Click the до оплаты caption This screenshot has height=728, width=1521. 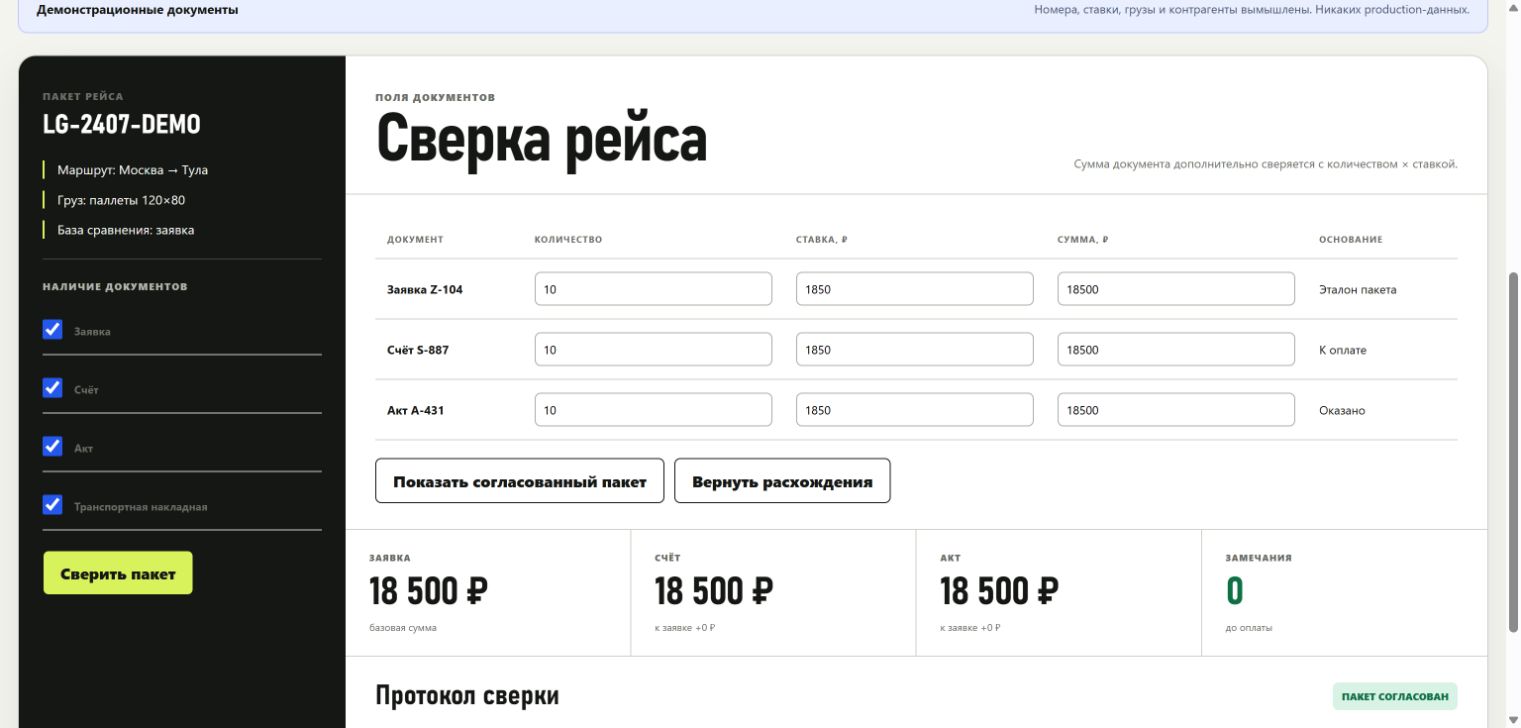coord(1249,628)
